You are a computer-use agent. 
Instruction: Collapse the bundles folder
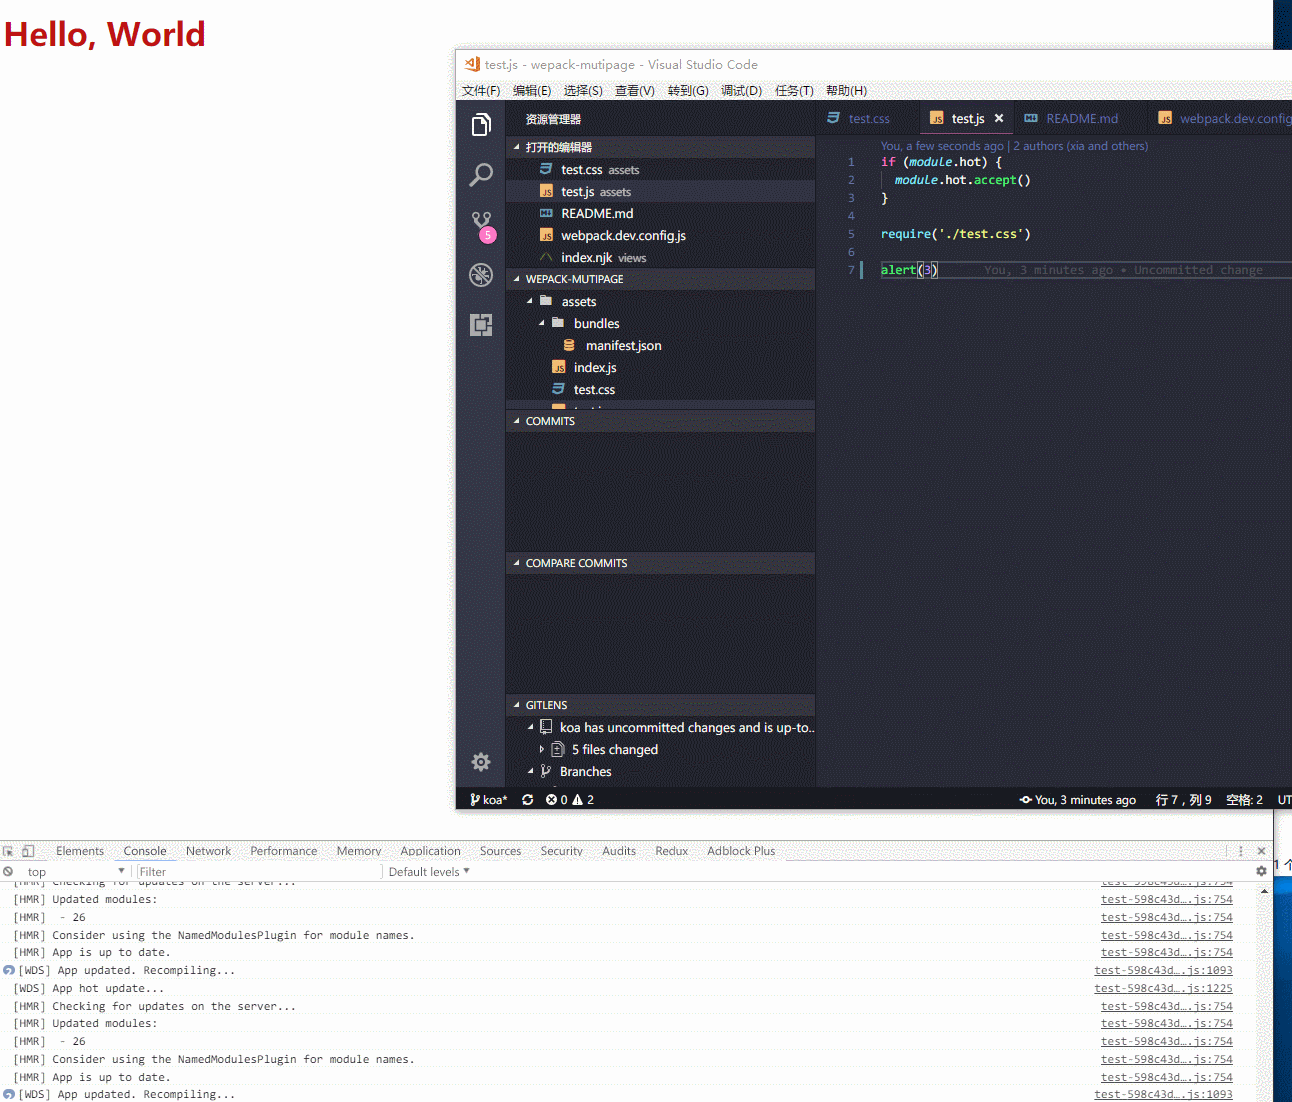(x=542, y=323)
